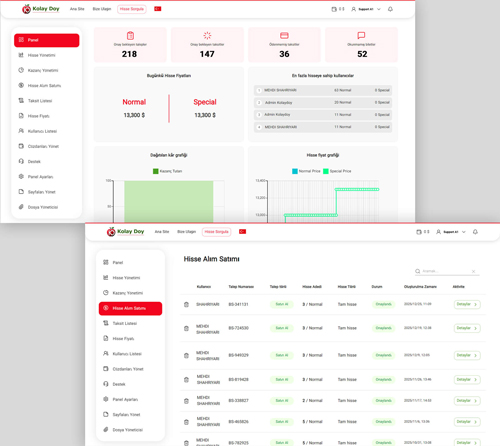500x446 pixels.
Task: Click the green bar in the profit chart
Action: pyautogui.click(x=169, y=201)
